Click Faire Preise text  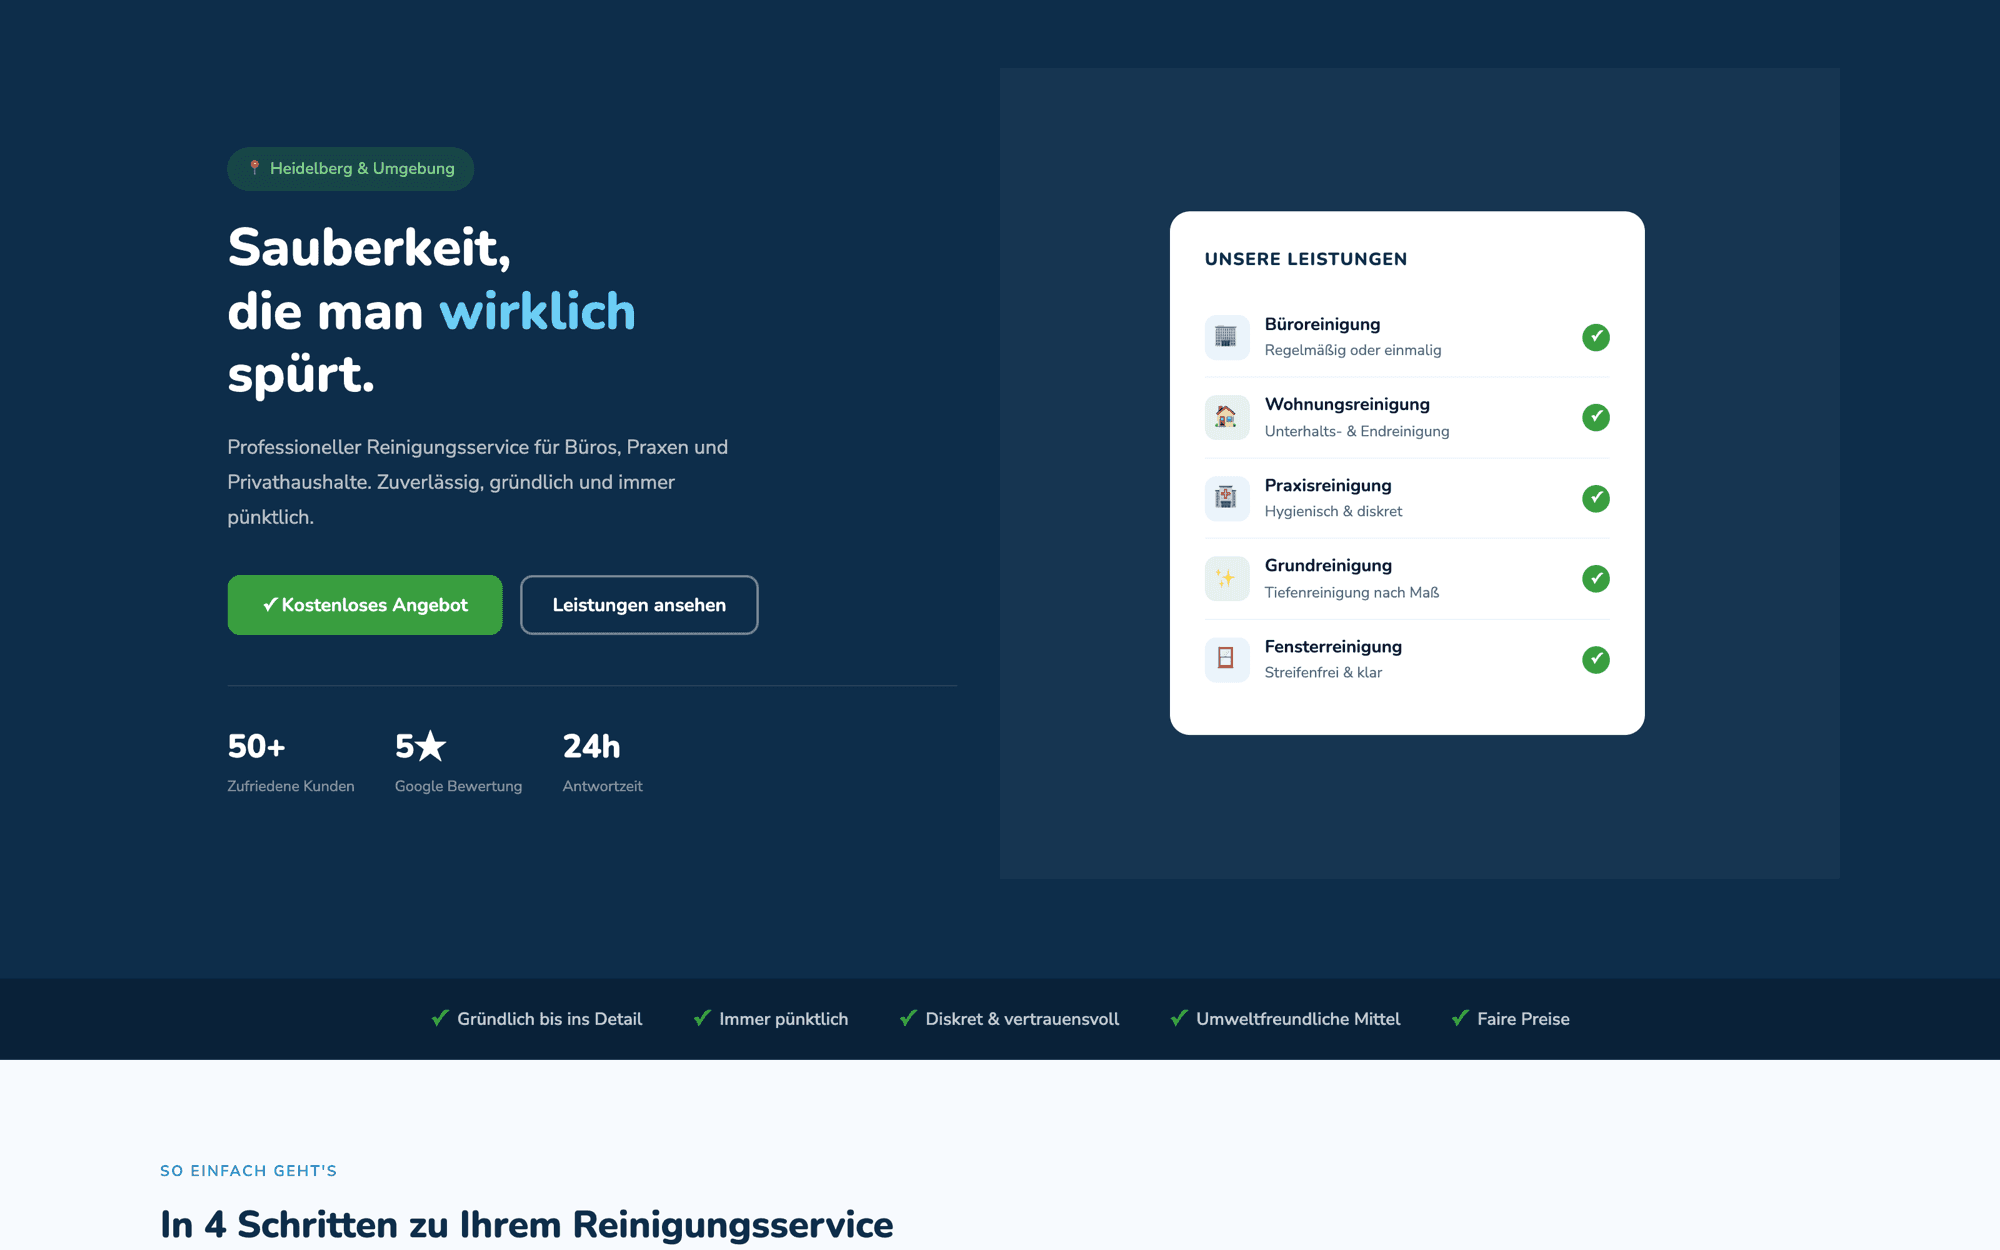[x=1523, y=1019]
